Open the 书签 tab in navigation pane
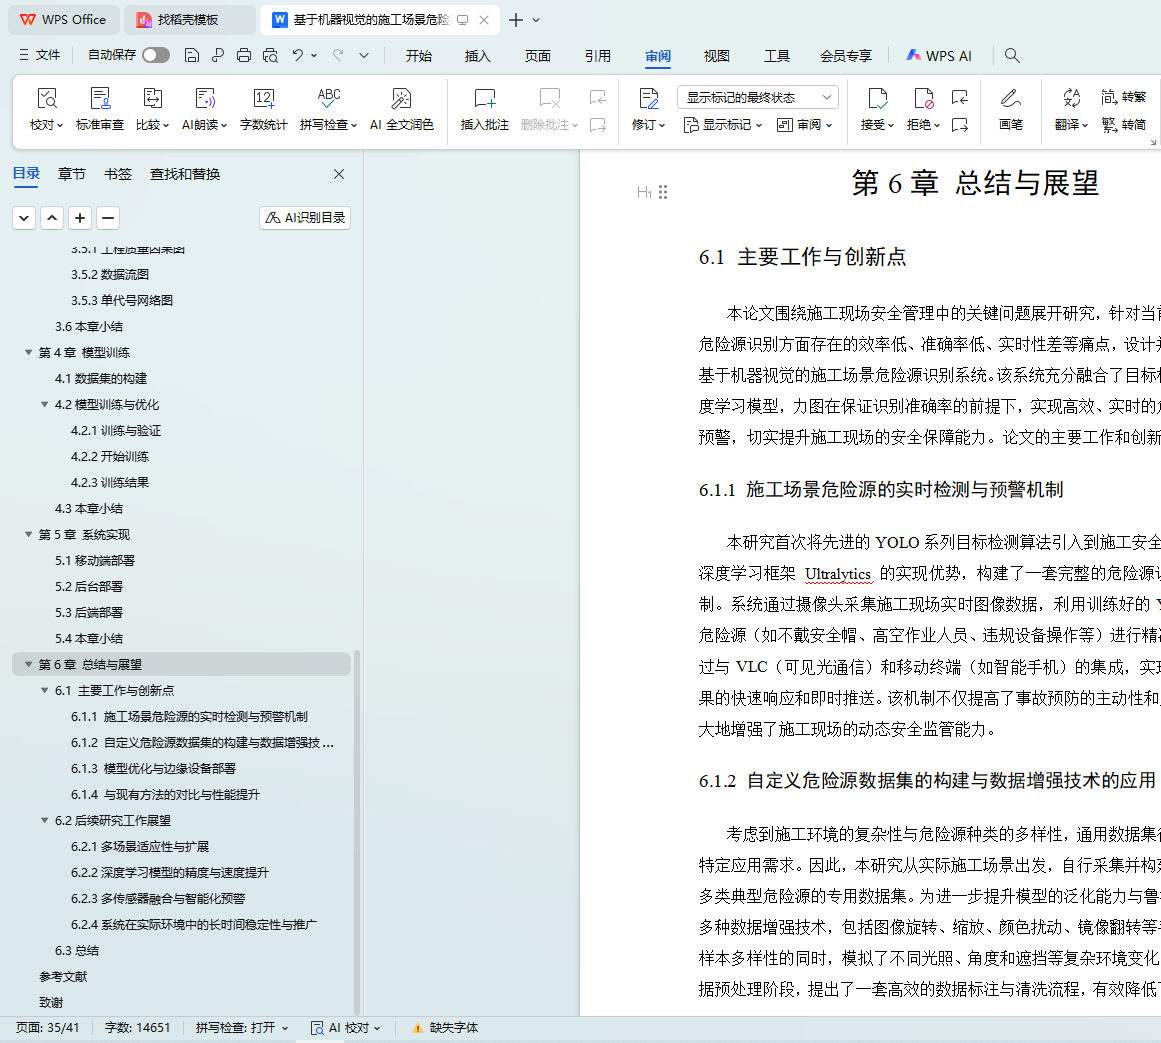The image size is (1161, 1043). click(117, 174)
